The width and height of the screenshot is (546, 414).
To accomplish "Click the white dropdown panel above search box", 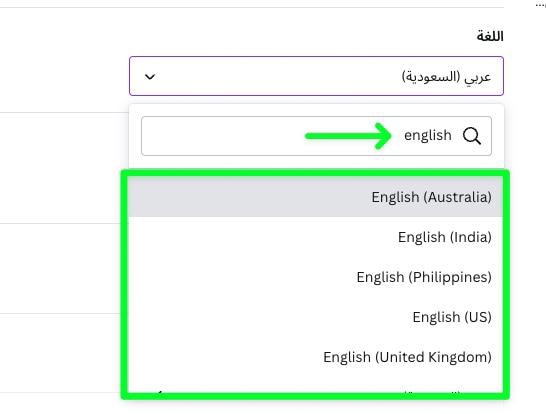I will (316, 110).
